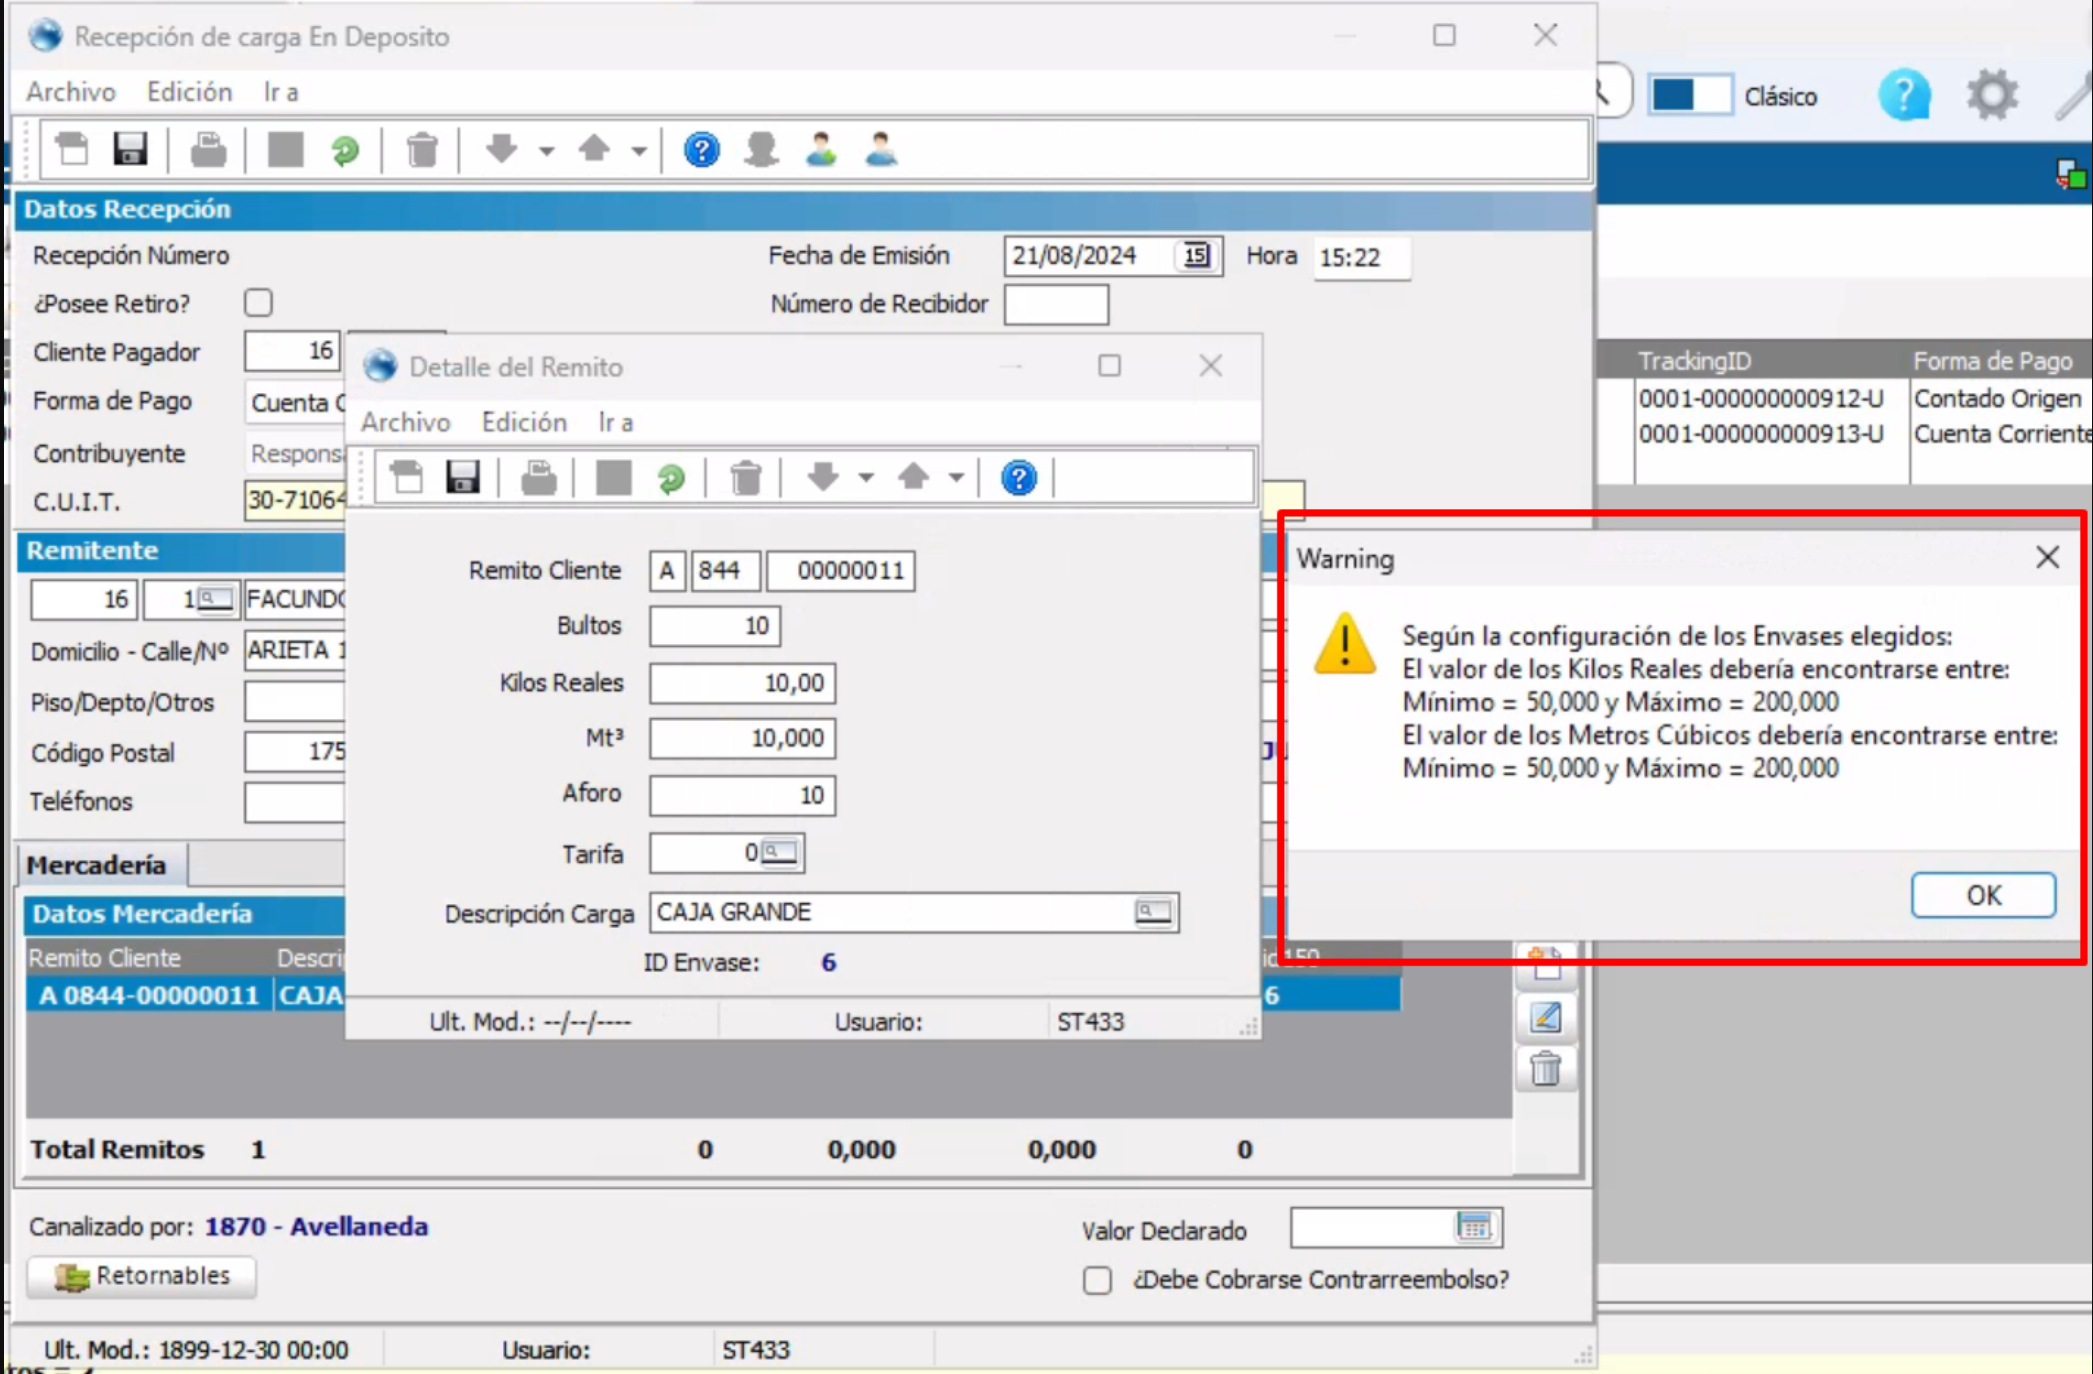This screenshot has height=1374, width=2093.
Task: Click the green refresh icon in Detalle del Remito toolbar
Action: tap(671, 478)
